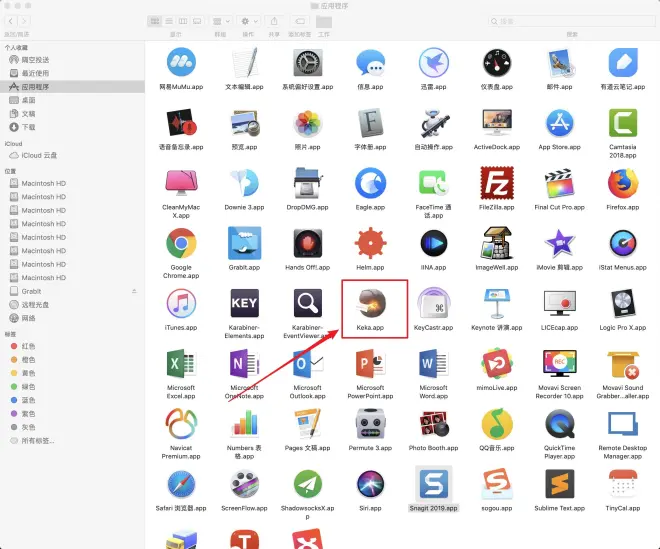Viewport: 660px width, 549px height.
Task: Select Permute 3.app icon
Action: click(x=370, y=424)
